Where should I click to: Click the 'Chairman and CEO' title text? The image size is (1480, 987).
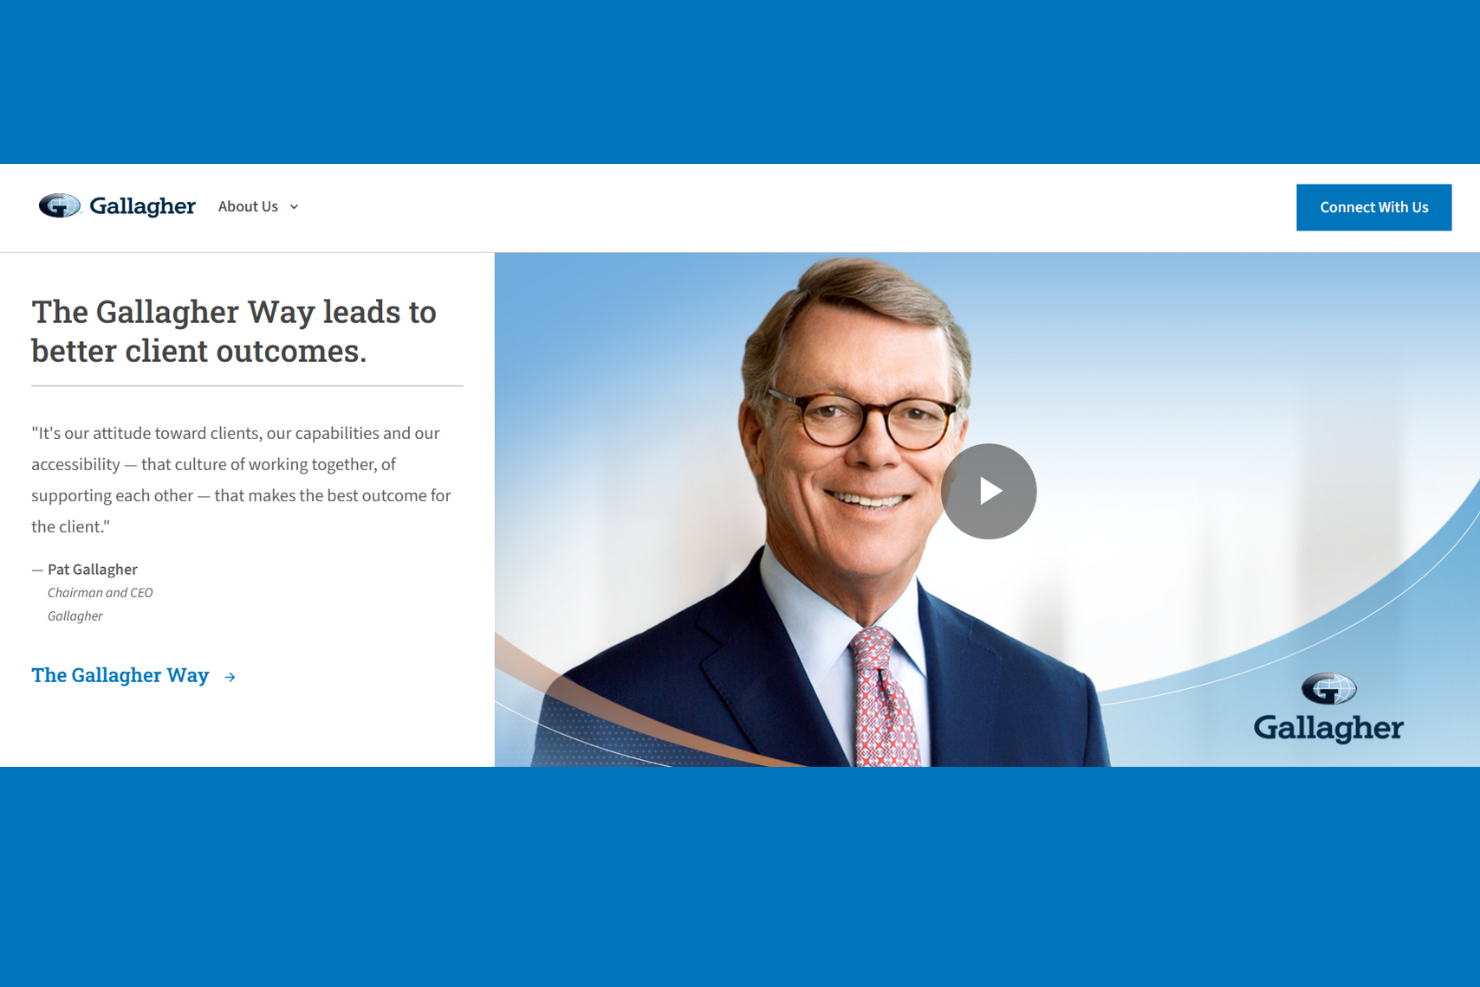click(x=100, y=593)
